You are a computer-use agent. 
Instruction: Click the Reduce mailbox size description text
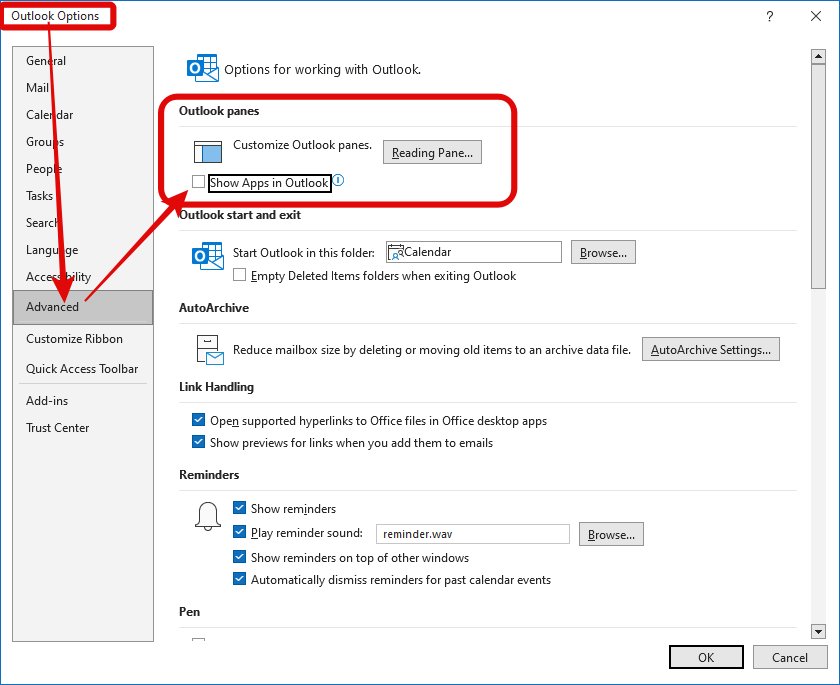[x=432, y=350]
